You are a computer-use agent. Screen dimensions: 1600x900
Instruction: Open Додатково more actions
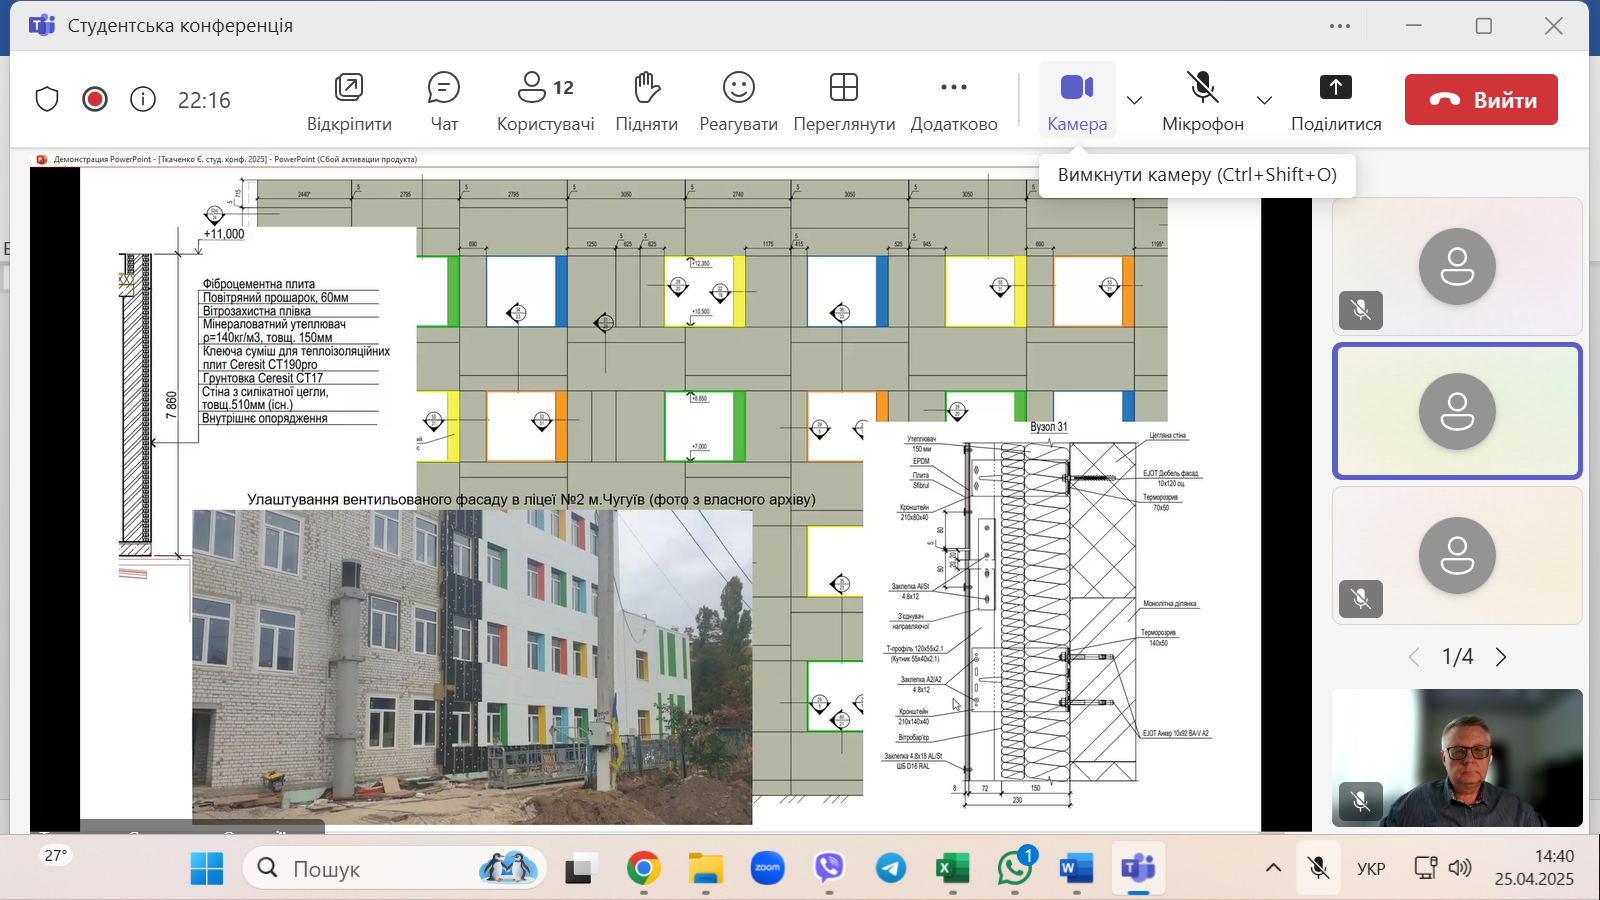954,102
